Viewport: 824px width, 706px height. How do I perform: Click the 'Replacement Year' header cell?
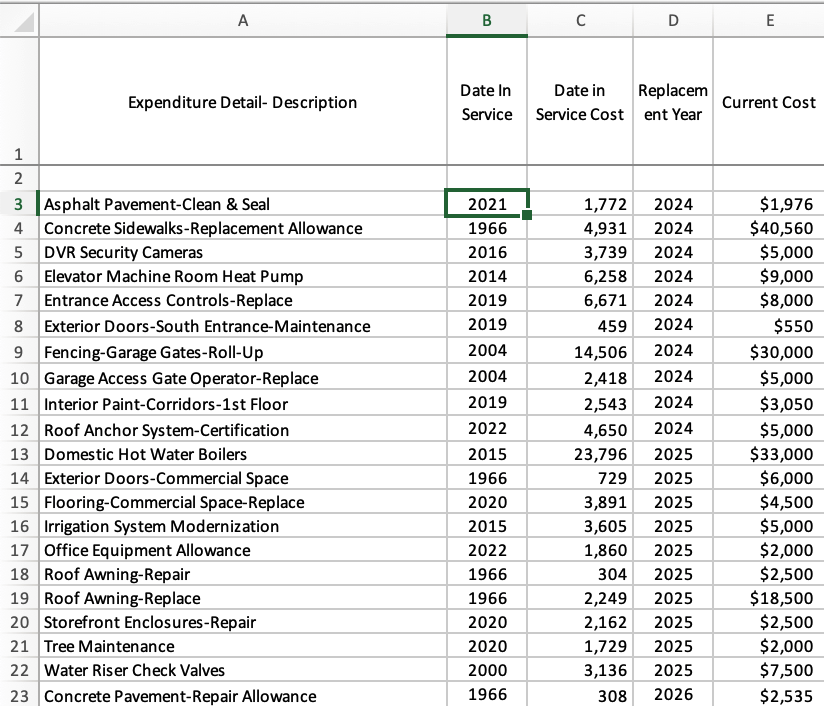coord(672,102)
